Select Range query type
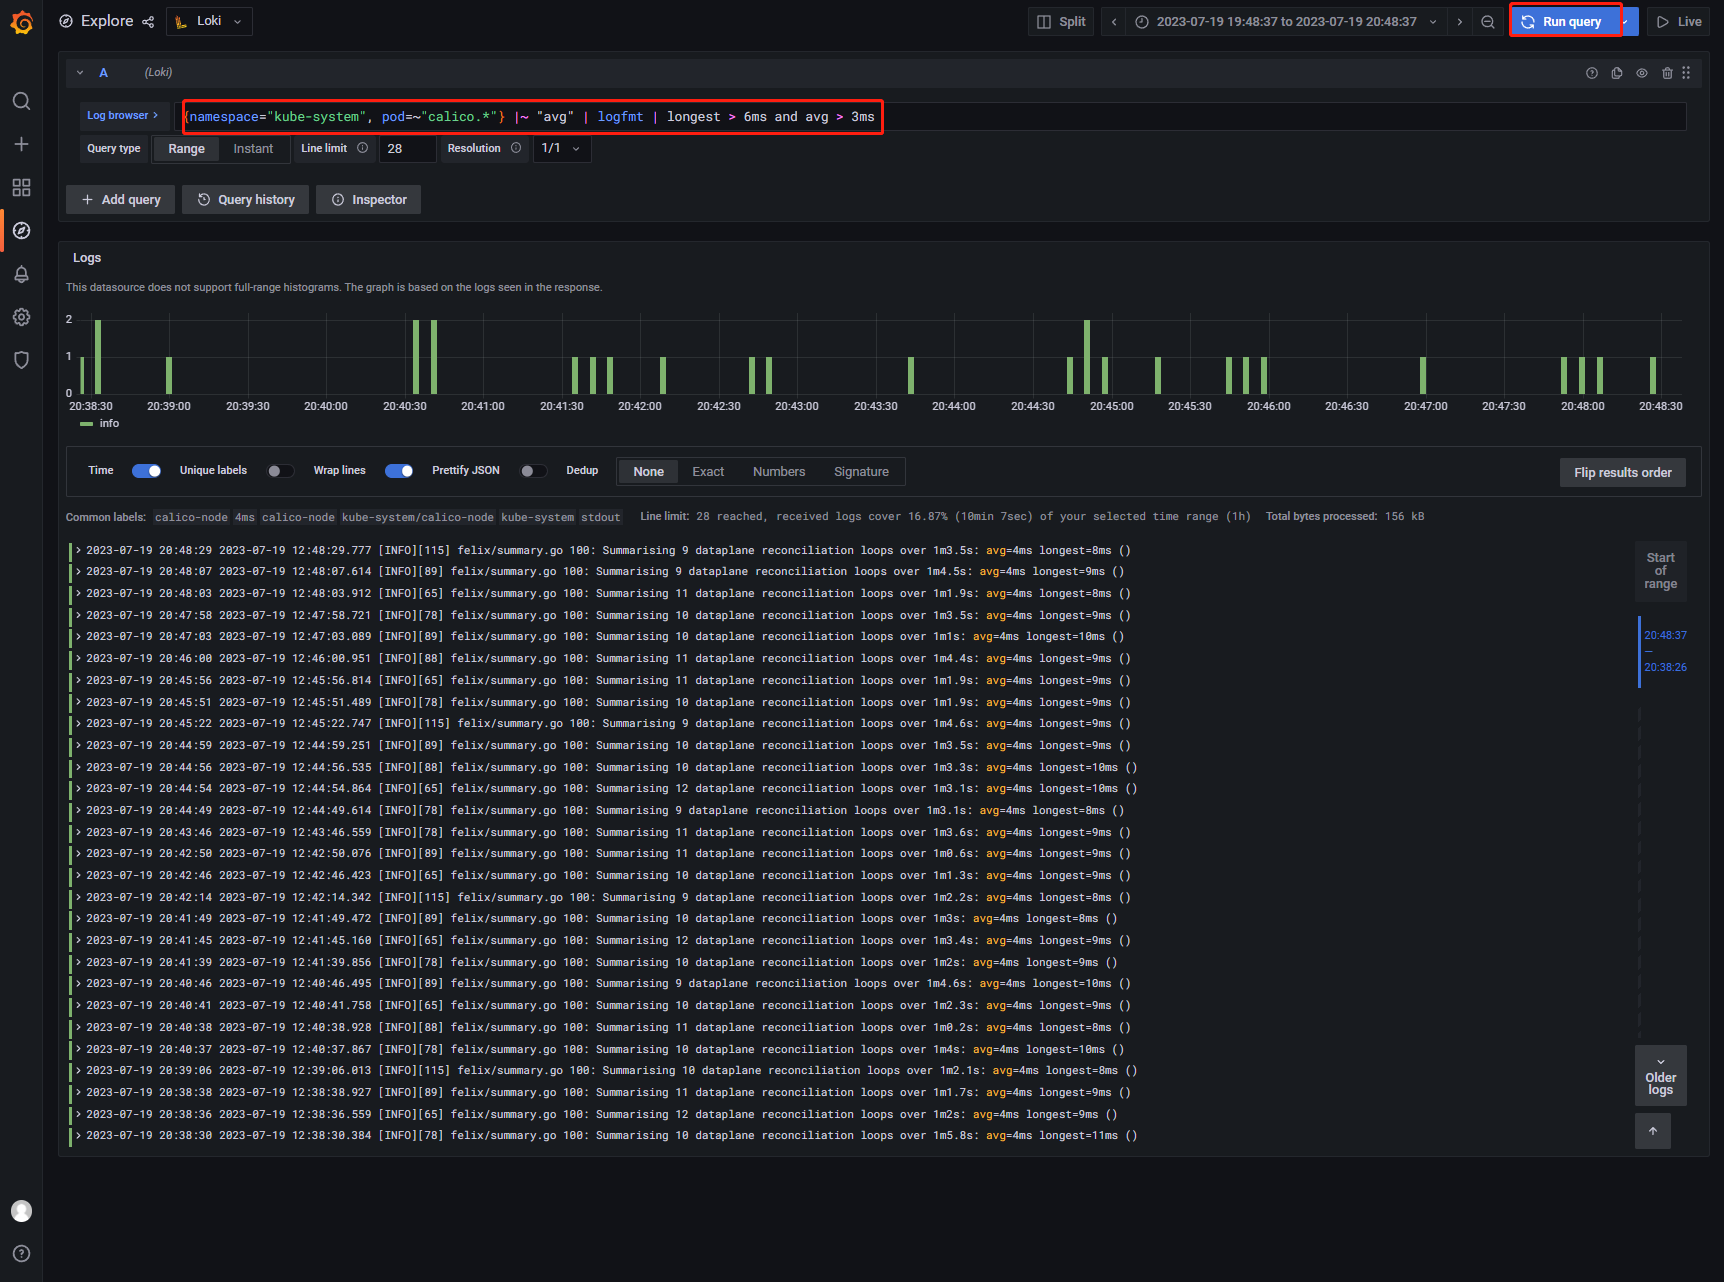The image size is (1724, 1282). (186, 149)
